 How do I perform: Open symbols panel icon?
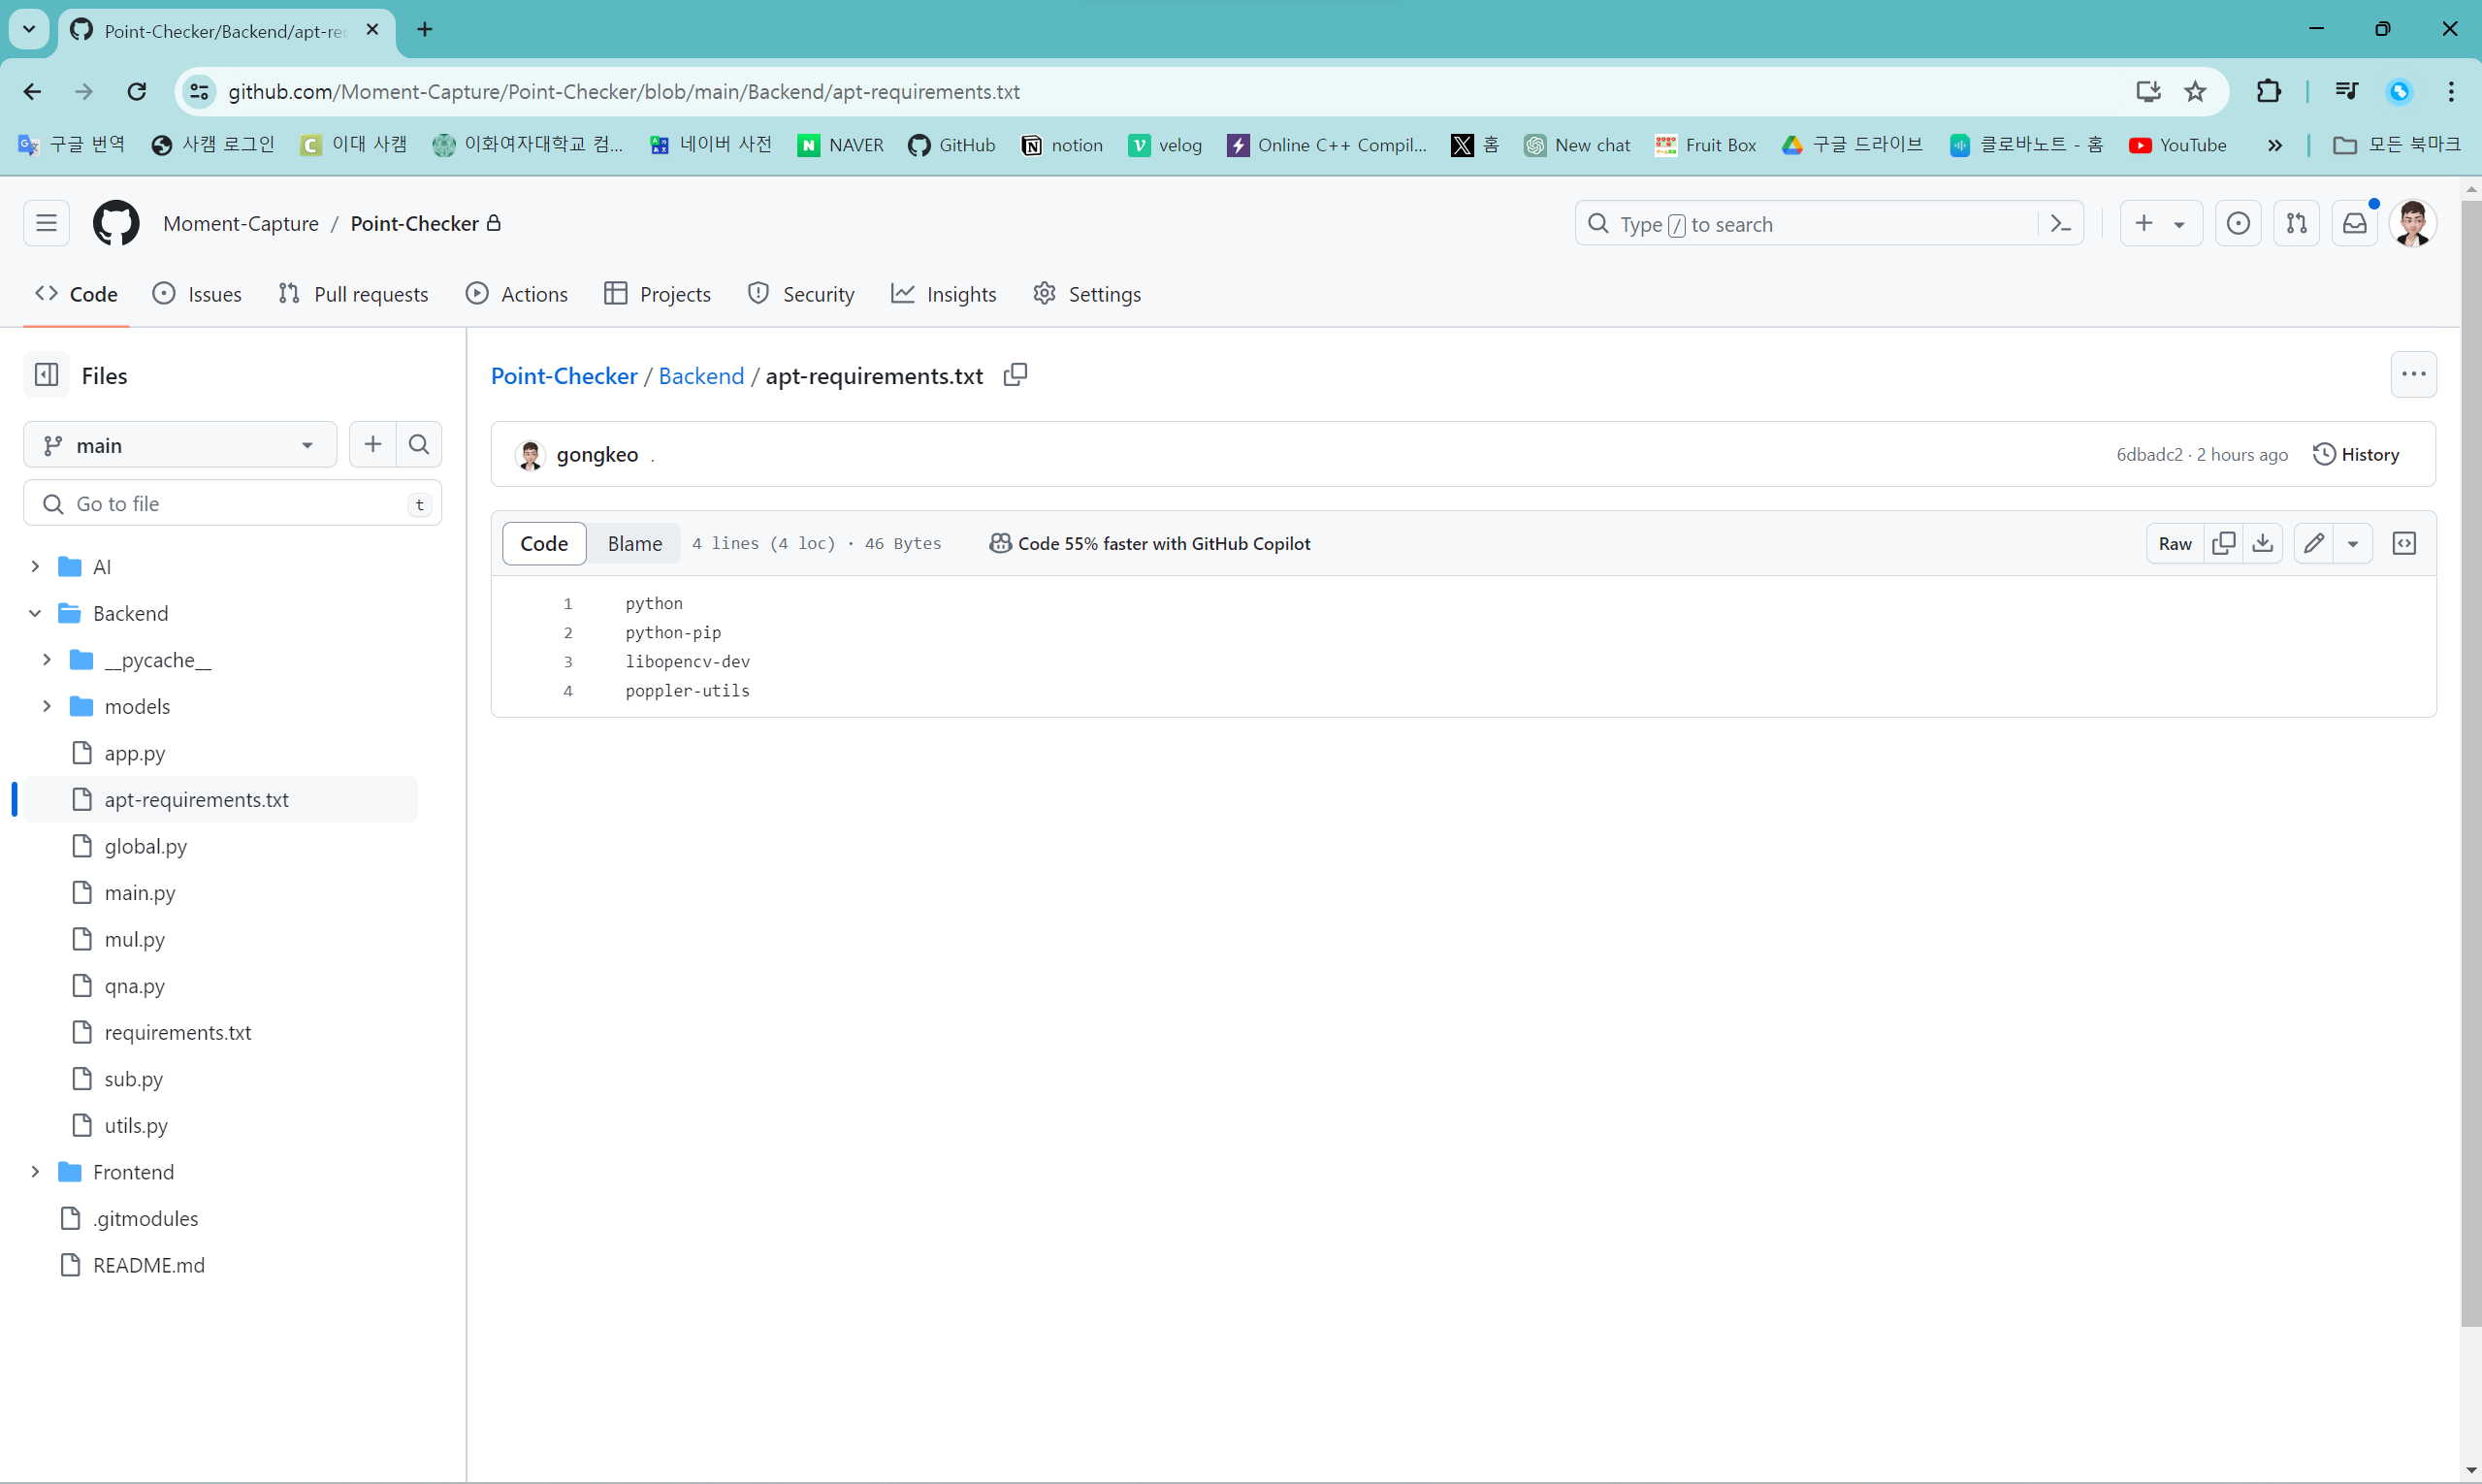pyautogui.click(x=2404, y=543)
